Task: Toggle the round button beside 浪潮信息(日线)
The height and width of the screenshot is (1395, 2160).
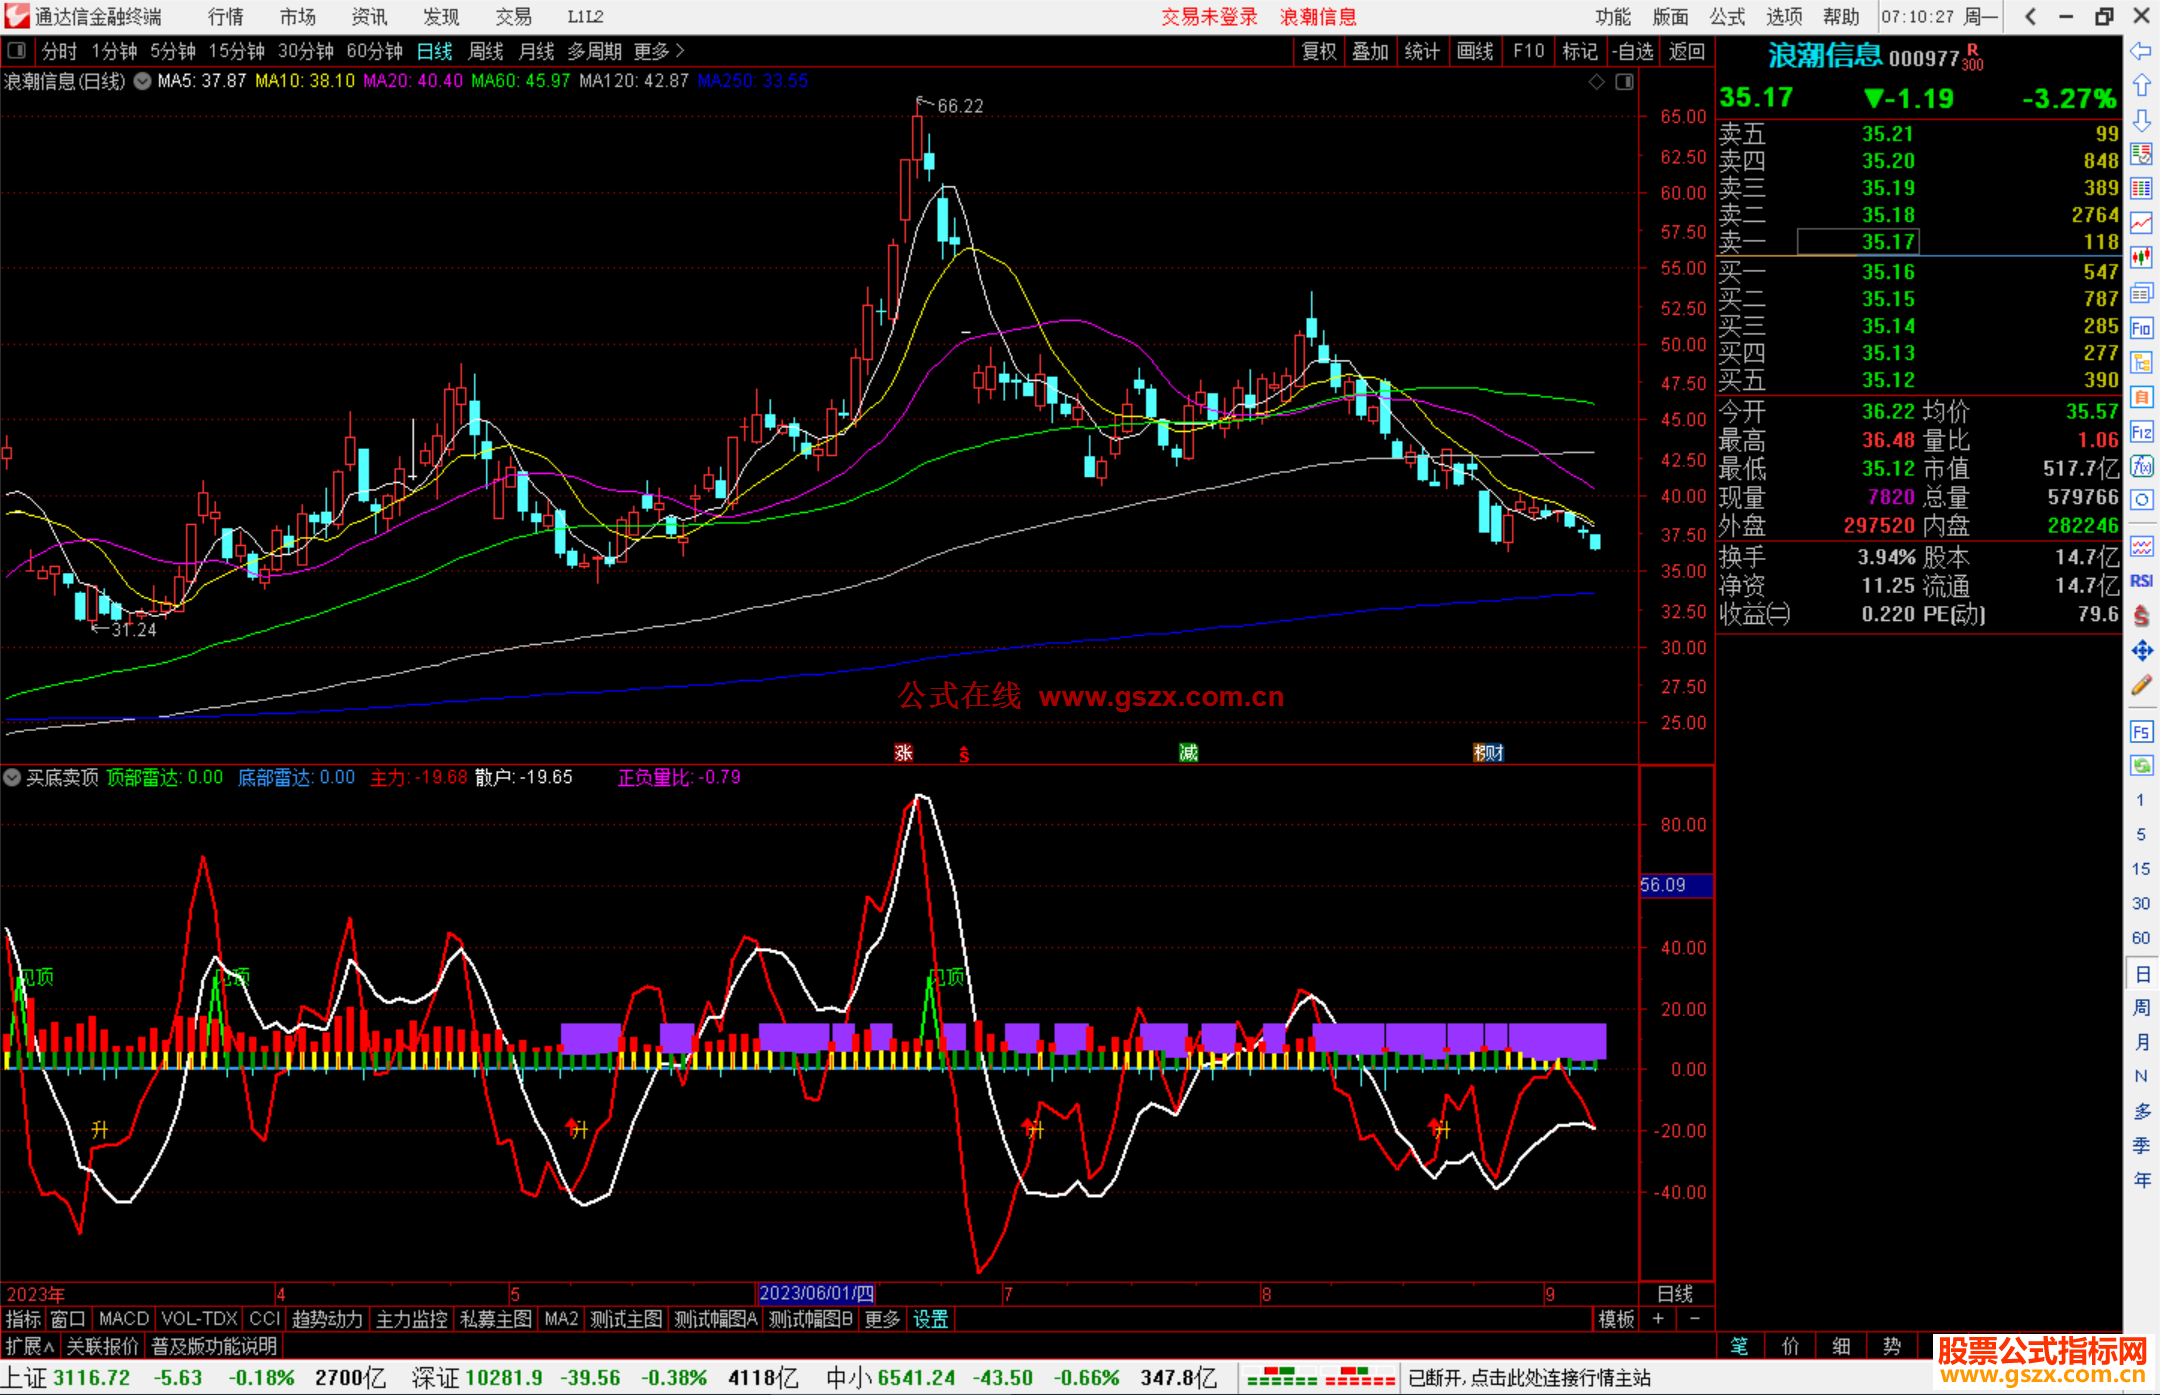Action: point(143,81)
